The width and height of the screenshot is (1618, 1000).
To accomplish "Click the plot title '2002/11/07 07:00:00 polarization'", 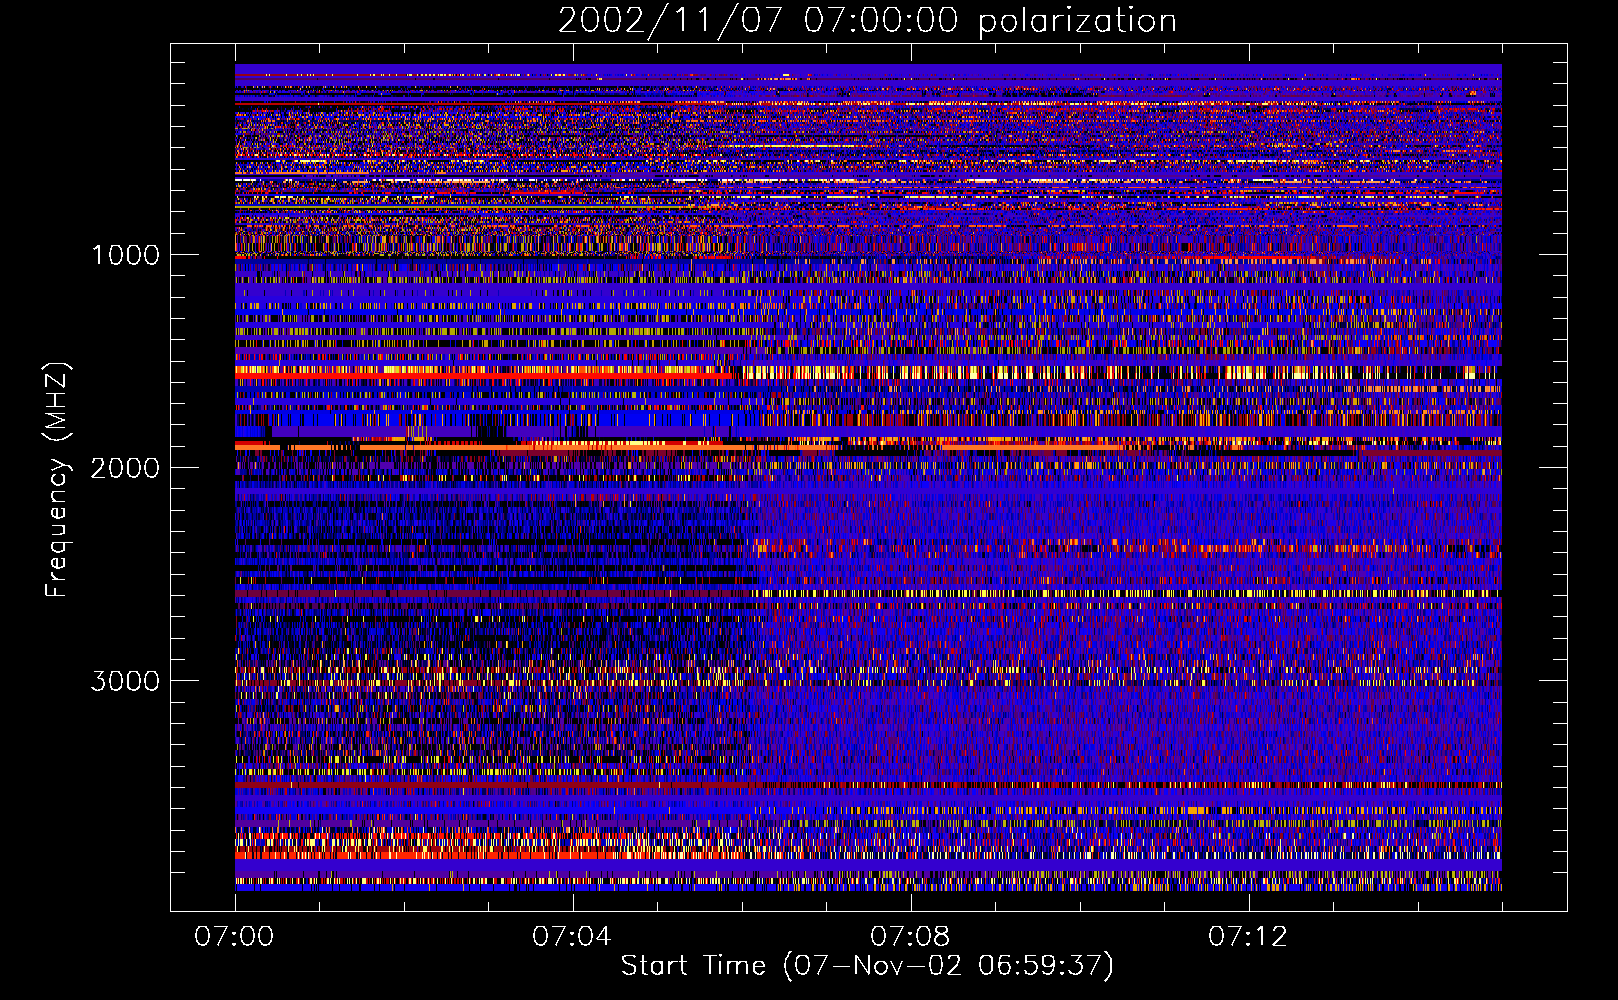I will tap(867, 21).
